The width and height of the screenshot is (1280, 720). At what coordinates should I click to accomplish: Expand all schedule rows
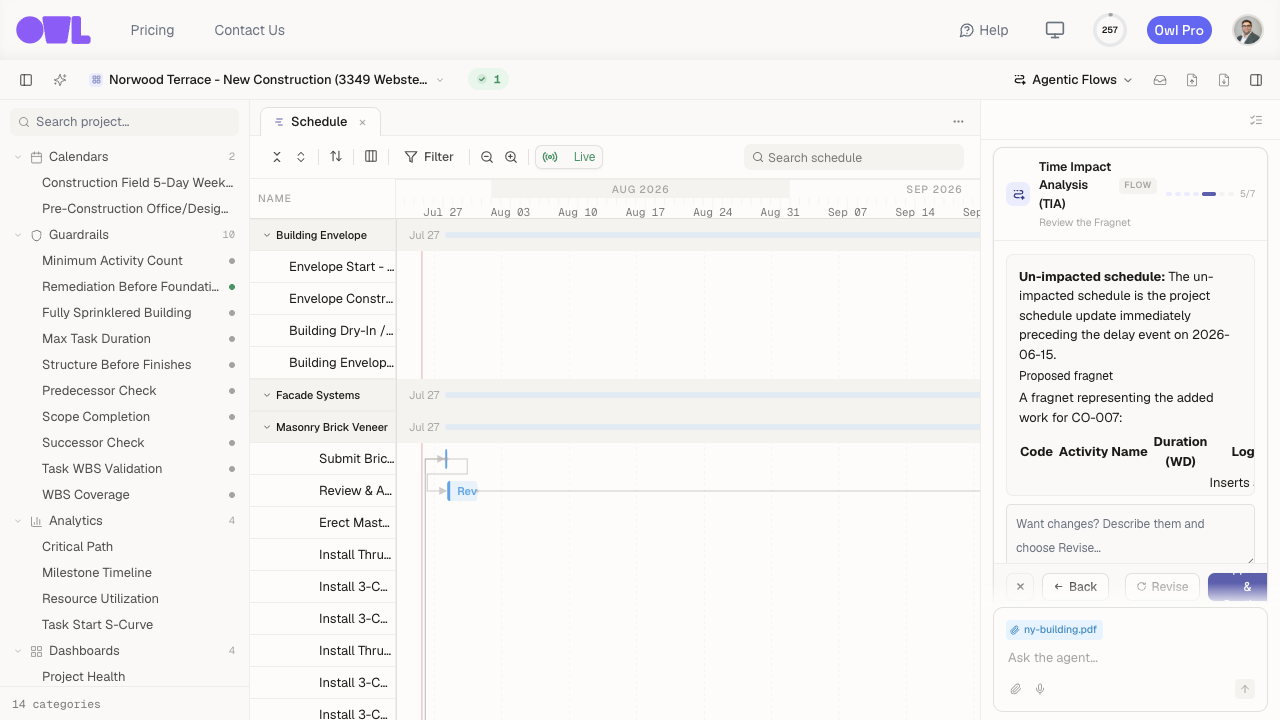coord(301,157)
